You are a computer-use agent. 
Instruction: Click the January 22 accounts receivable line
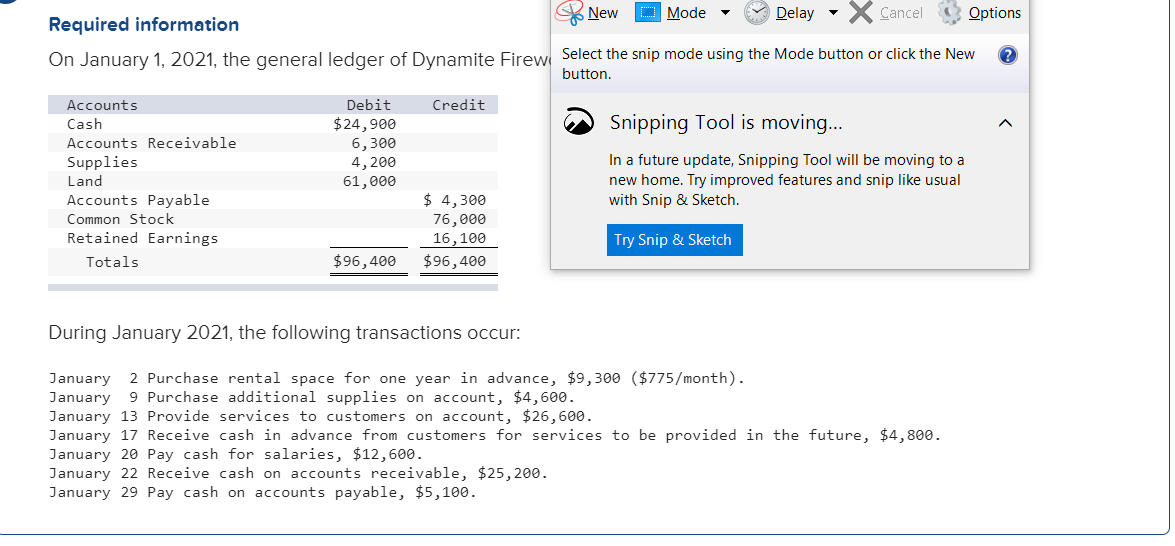[x=298, y=473]
